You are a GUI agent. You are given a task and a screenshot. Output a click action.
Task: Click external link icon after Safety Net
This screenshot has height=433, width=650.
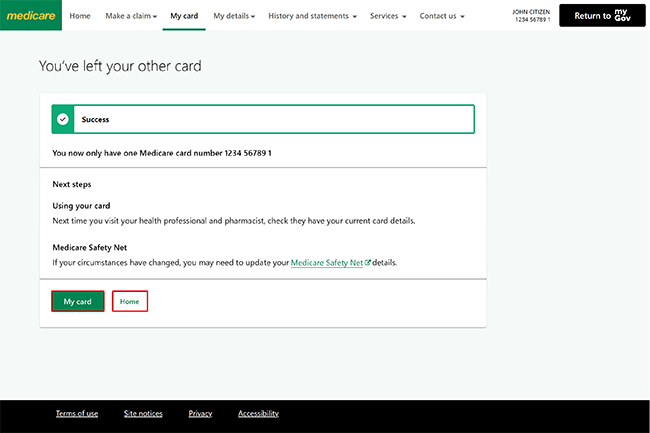click(x=367, y=262)
